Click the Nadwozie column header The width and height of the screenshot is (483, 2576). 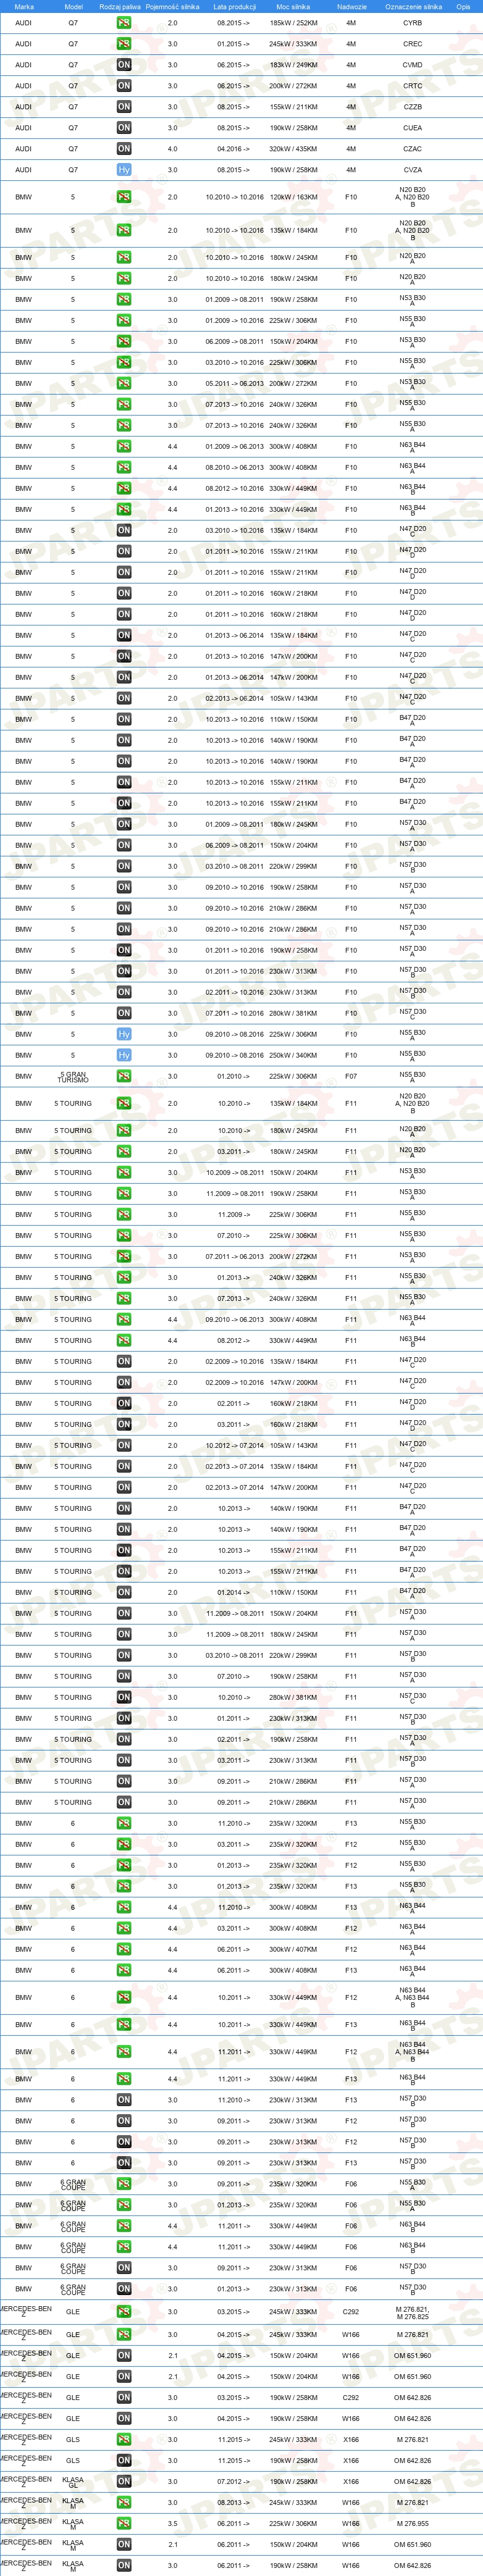[x=352, y=6]
